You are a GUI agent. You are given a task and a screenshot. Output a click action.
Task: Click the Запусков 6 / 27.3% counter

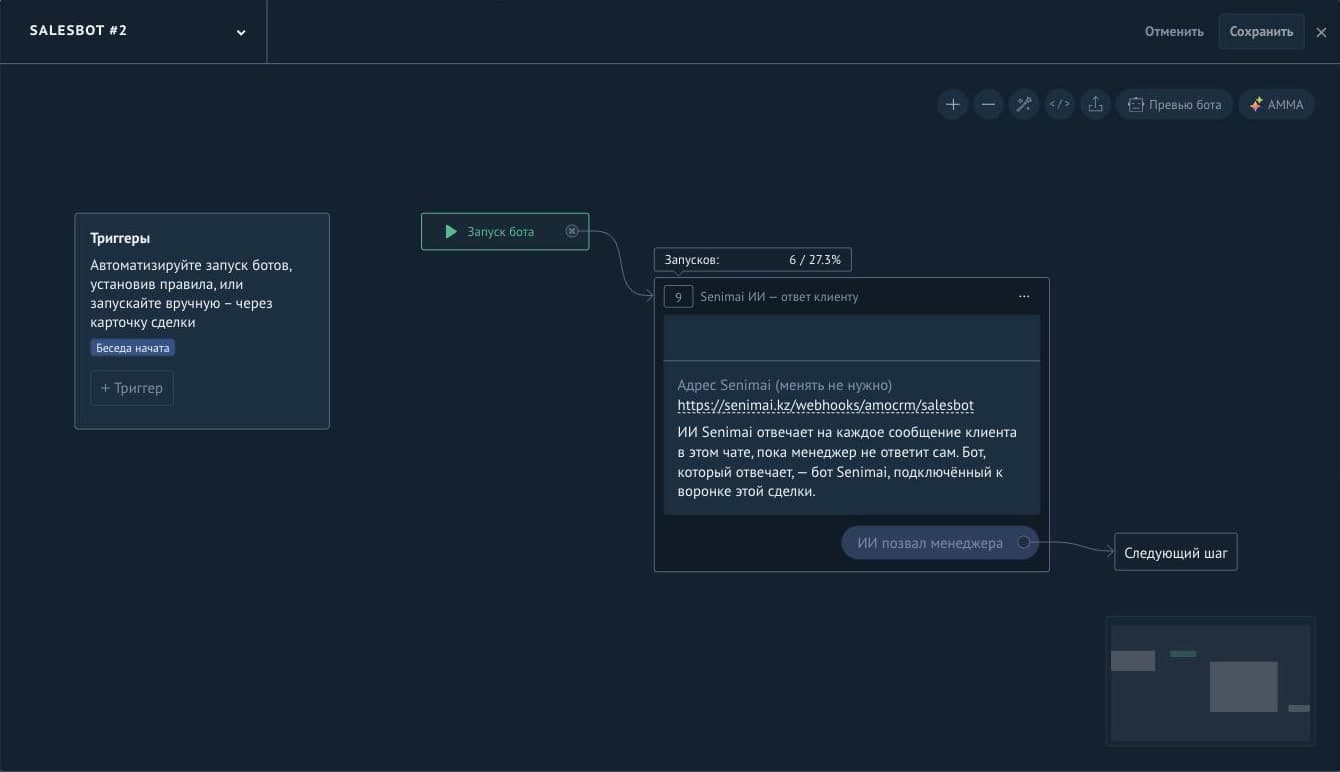753,260
